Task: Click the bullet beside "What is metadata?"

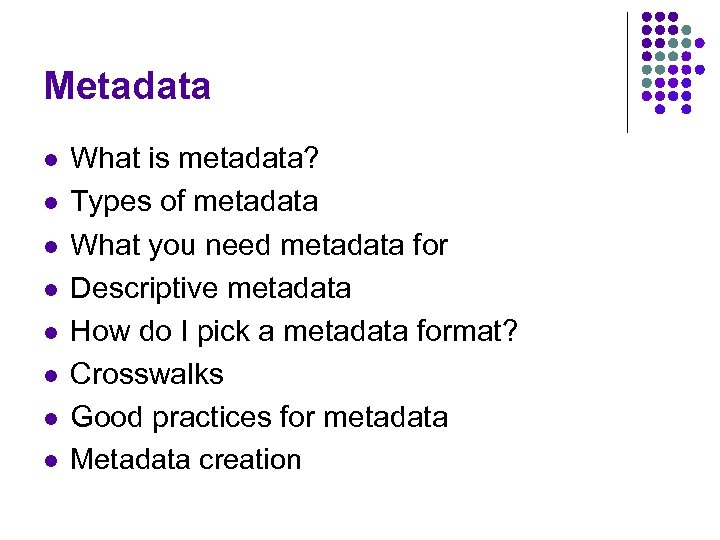Action: 51,160
